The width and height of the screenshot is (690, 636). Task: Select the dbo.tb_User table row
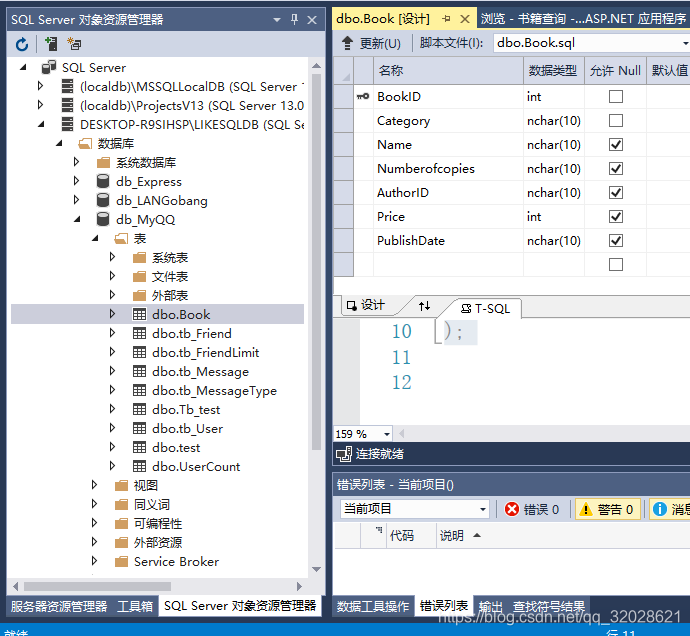[158, 428]
